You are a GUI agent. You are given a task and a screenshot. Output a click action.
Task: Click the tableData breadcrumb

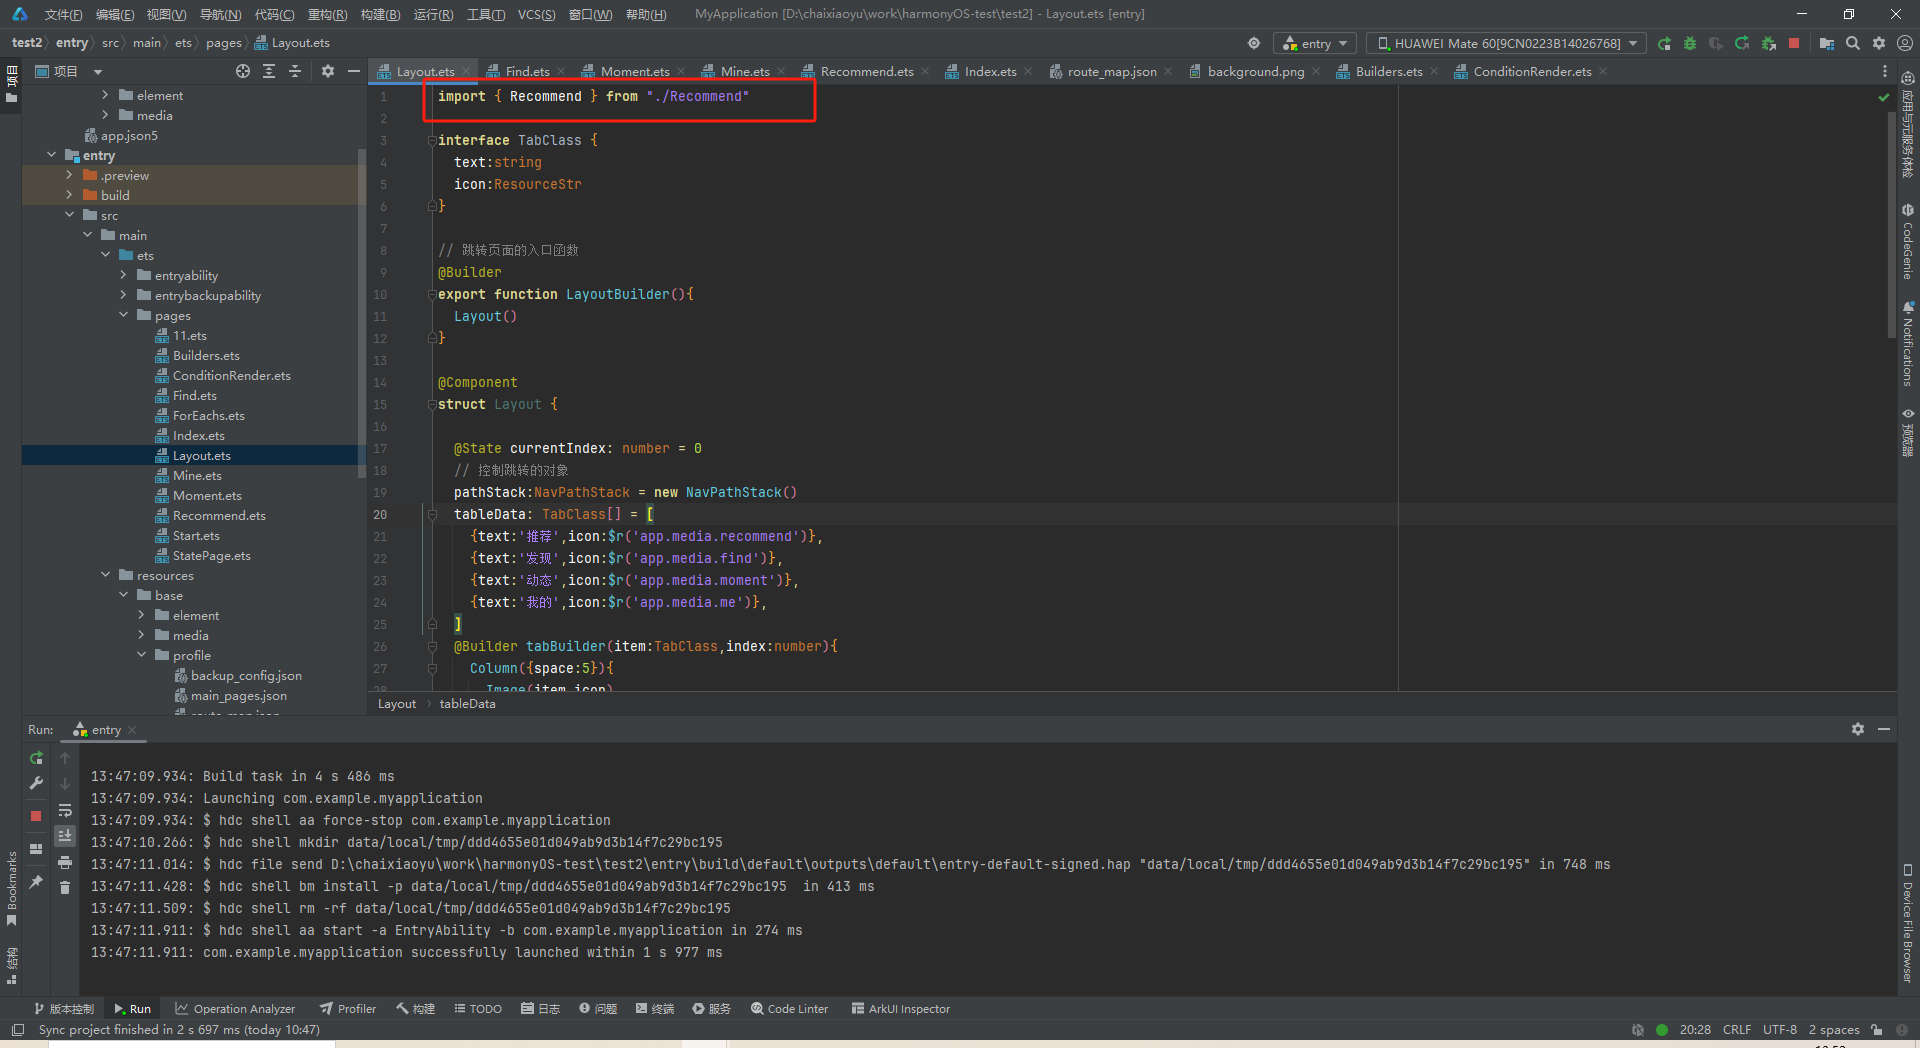click(x=467, y=703)
